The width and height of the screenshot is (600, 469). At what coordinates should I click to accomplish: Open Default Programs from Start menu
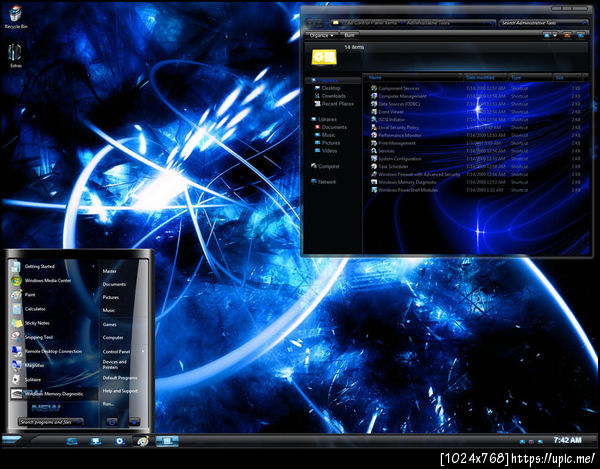[x=119, y=378]
